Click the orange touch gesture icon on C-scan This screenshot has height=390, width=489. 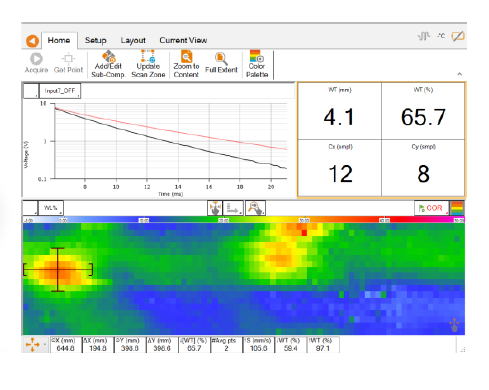click(x=454, y=324)
